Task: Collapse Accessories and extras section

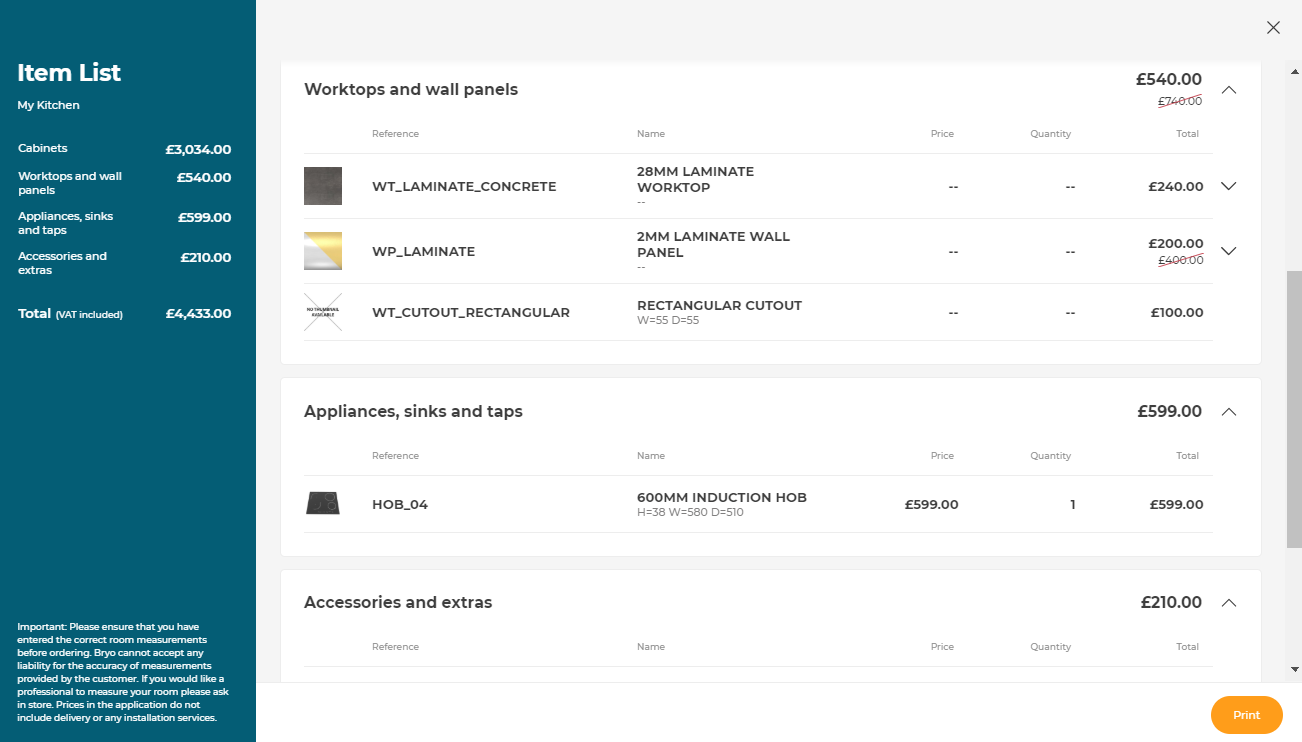Action: (1229, 603)
